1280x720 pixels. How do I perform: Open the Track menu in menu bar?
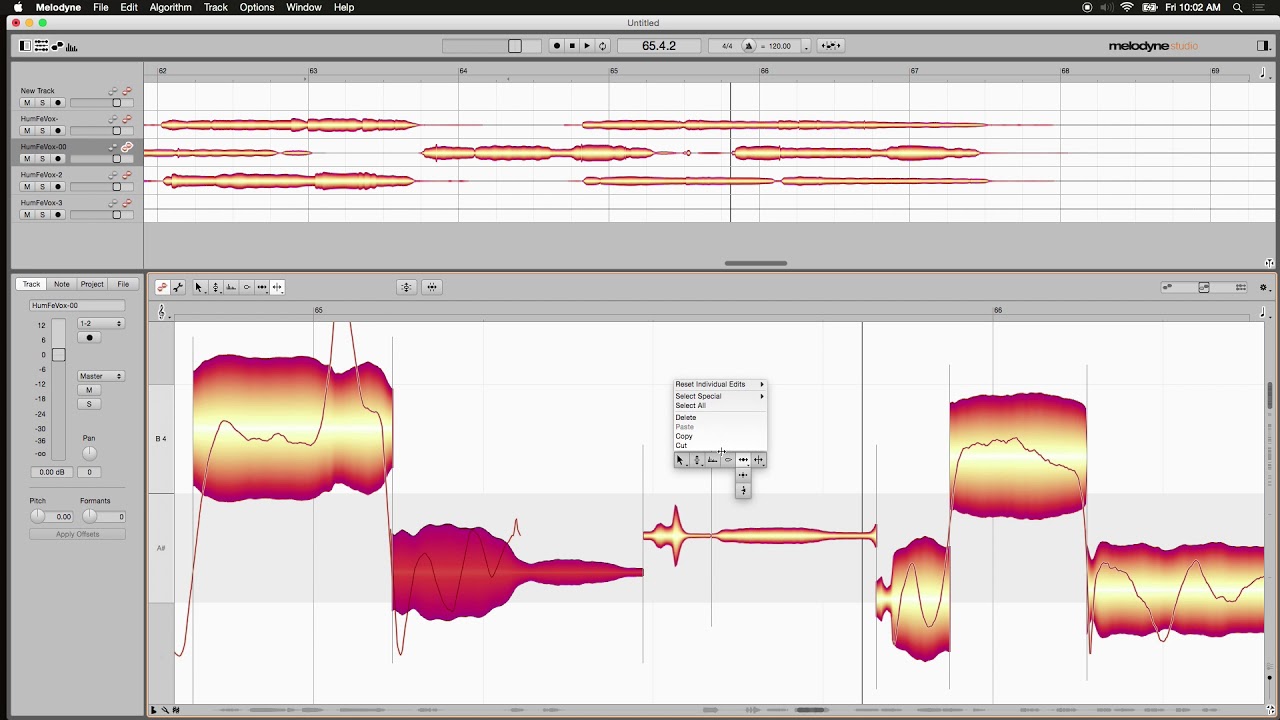(215, 7)
